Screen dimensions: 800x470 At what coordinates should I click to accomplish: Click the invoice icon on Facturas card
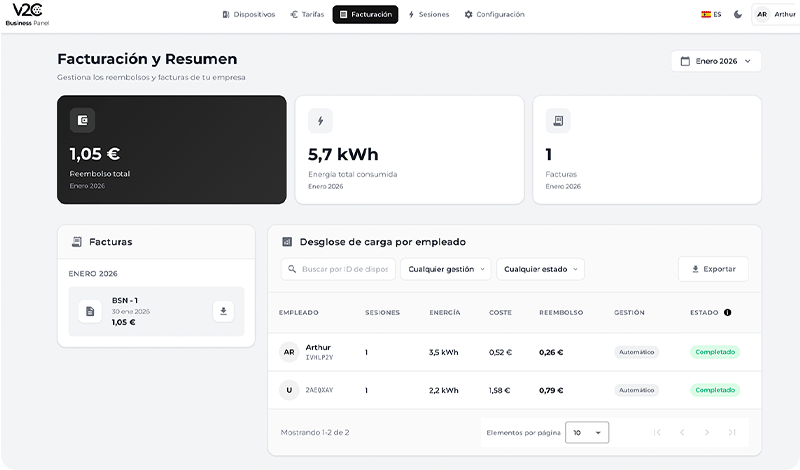click(x=558, y=121)
